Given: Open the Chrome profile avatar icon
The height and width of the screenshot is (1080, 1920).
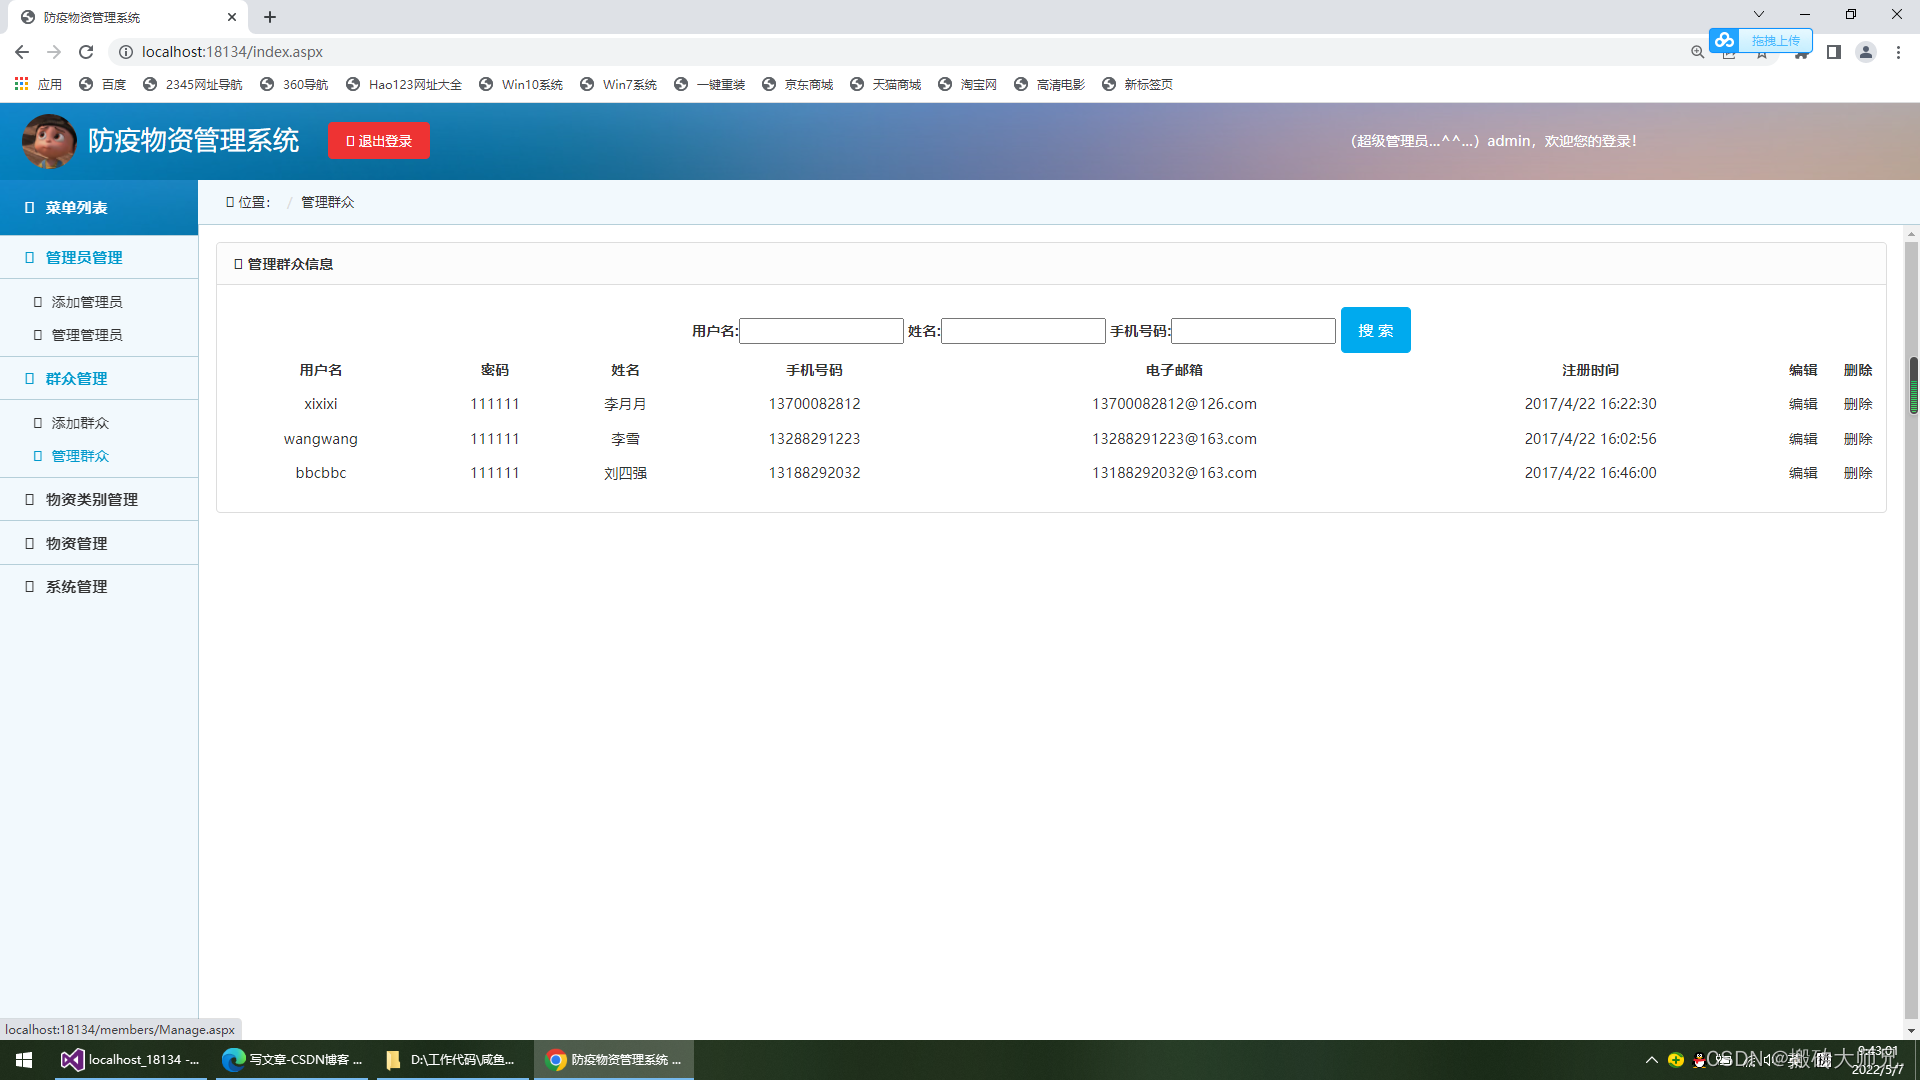Looking at the screenshot, I should coord(1865,52).
